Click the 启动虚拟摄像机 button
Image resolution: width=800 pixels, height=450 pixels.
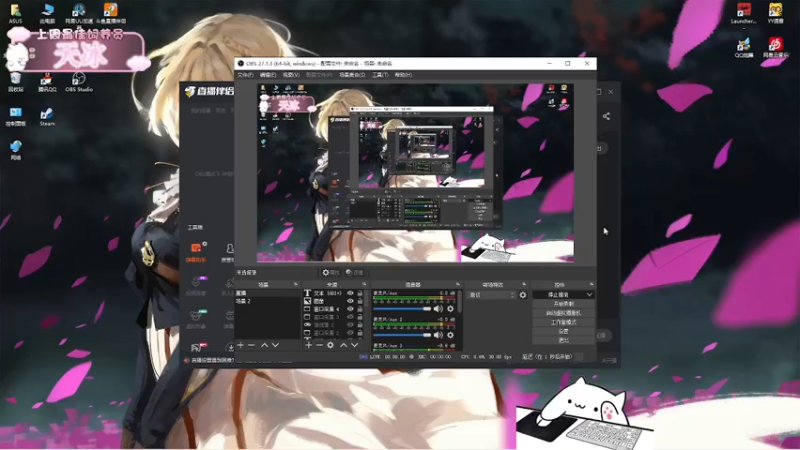click(x=563, y=313)
